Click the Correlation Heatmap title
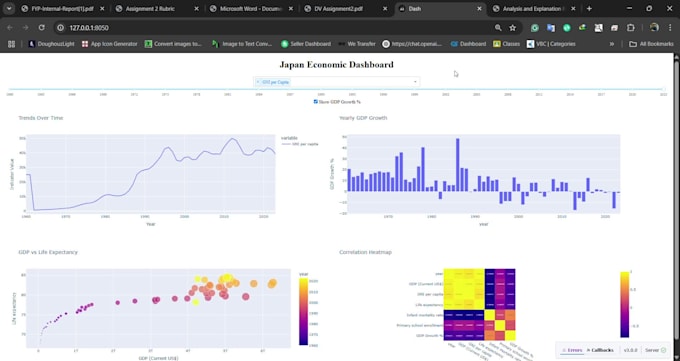This screenshot has height=361, width=680. (x=365, y=252)
